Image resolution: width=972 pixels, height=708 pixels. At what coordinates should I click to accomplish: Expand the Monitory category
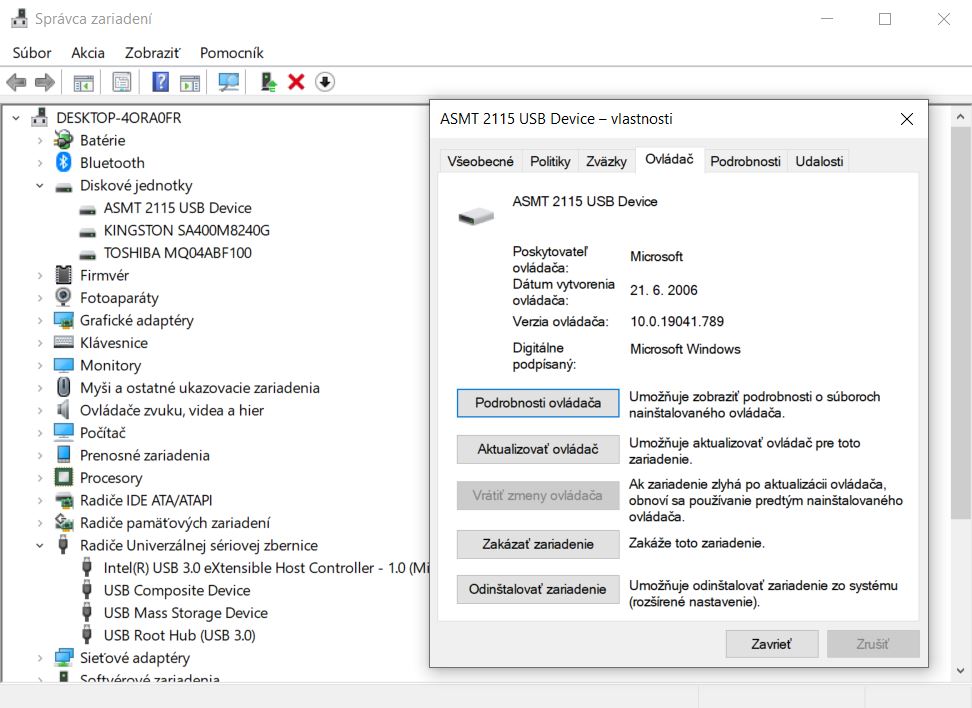click(x=40, y=365)
